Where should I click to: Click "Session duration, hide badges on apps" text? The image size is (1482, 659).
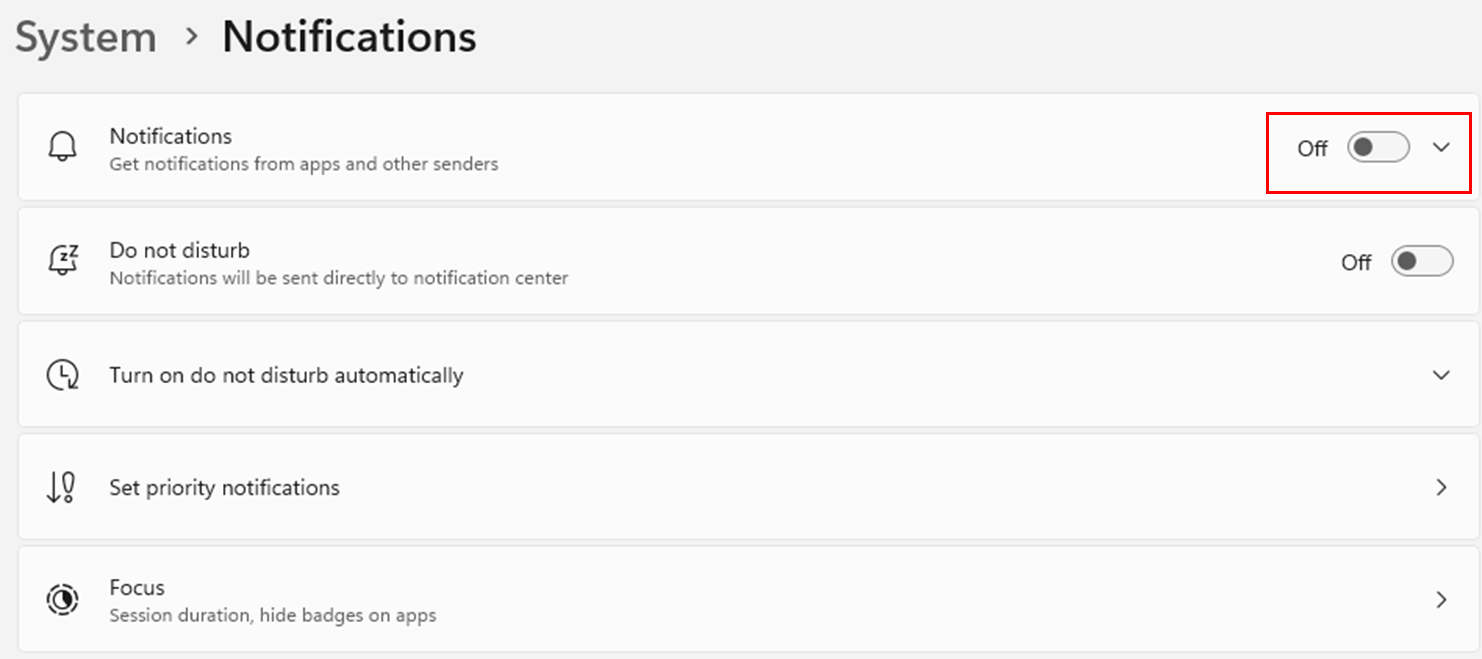click(272, 615)
